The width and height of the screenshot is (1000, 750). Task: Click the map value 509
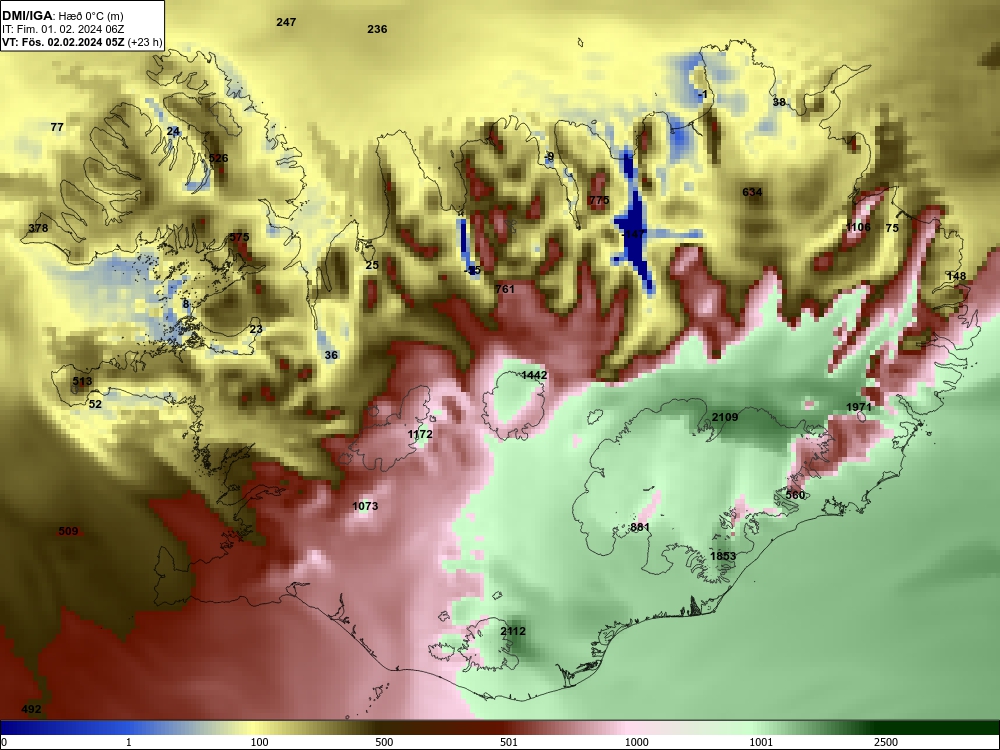pyautogui.click(x=68, y=531)
